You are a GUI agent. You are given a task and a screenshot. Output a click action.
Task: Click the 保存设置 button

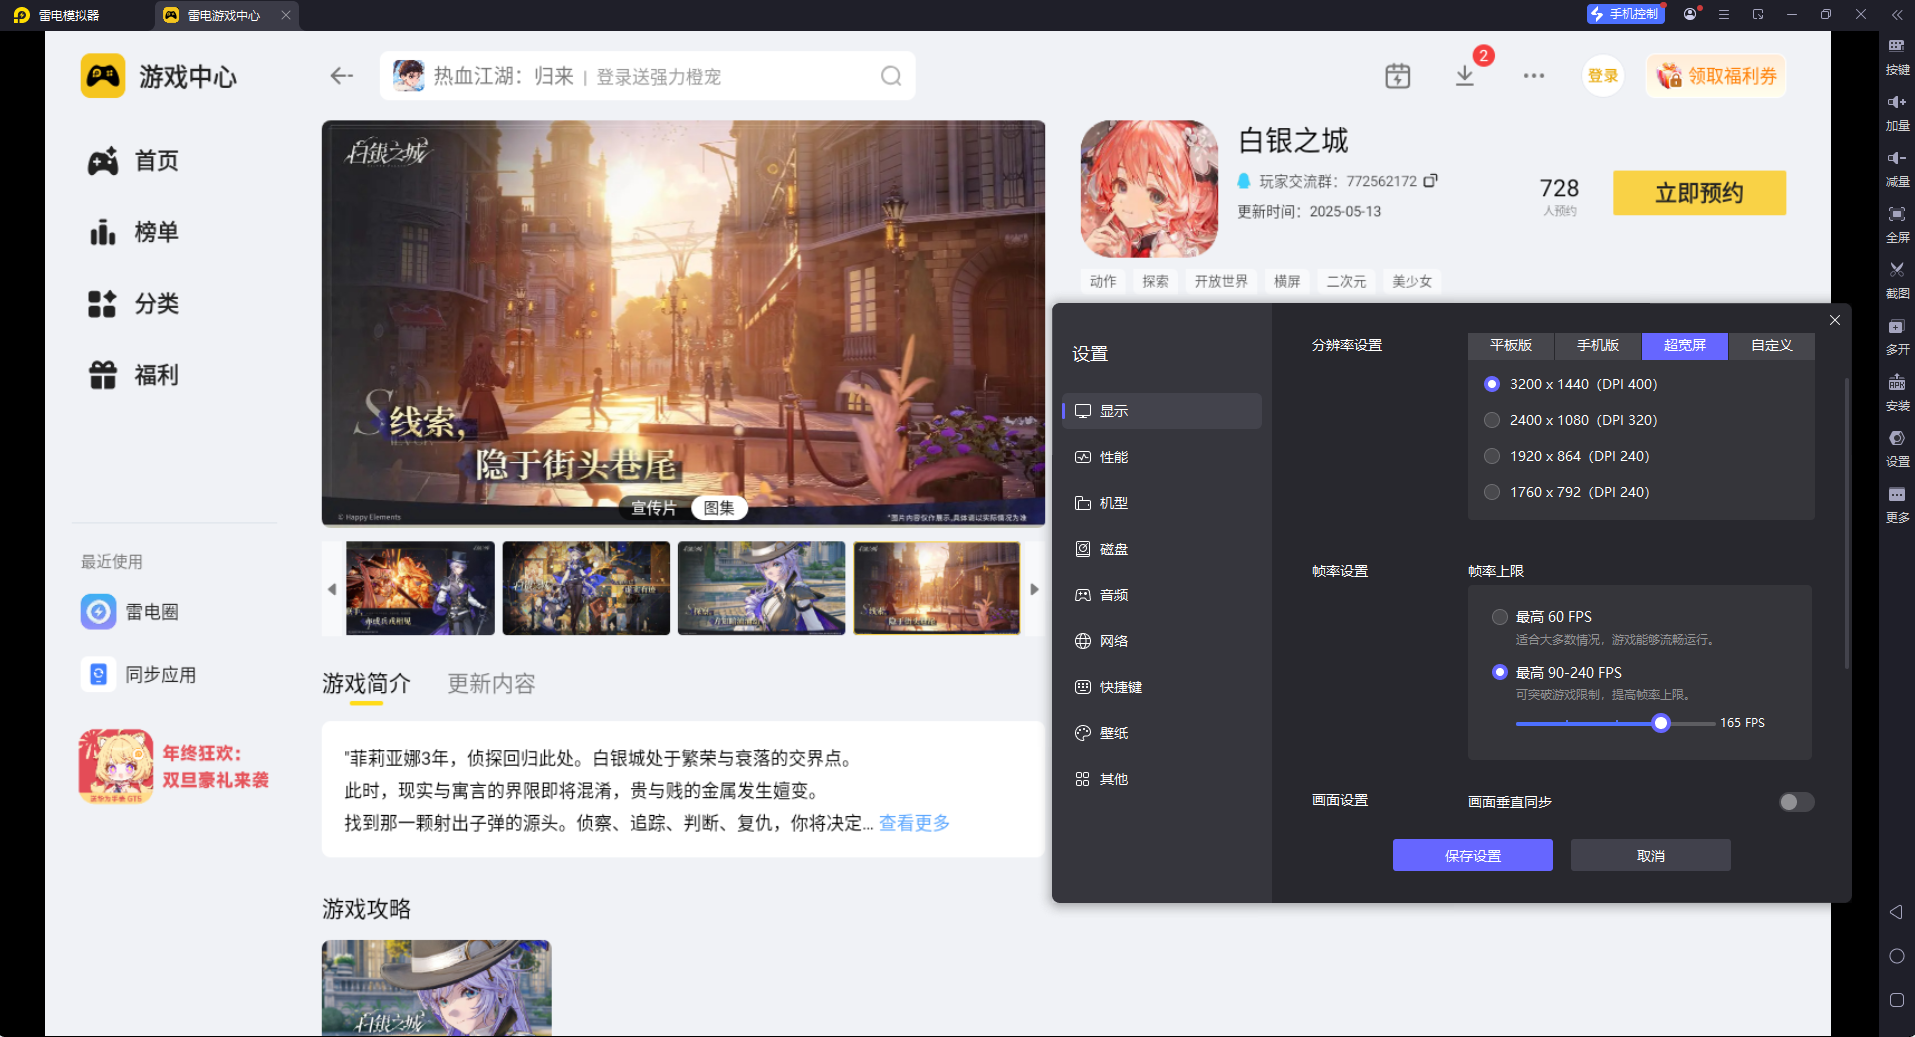click(x=1473, y=855)
